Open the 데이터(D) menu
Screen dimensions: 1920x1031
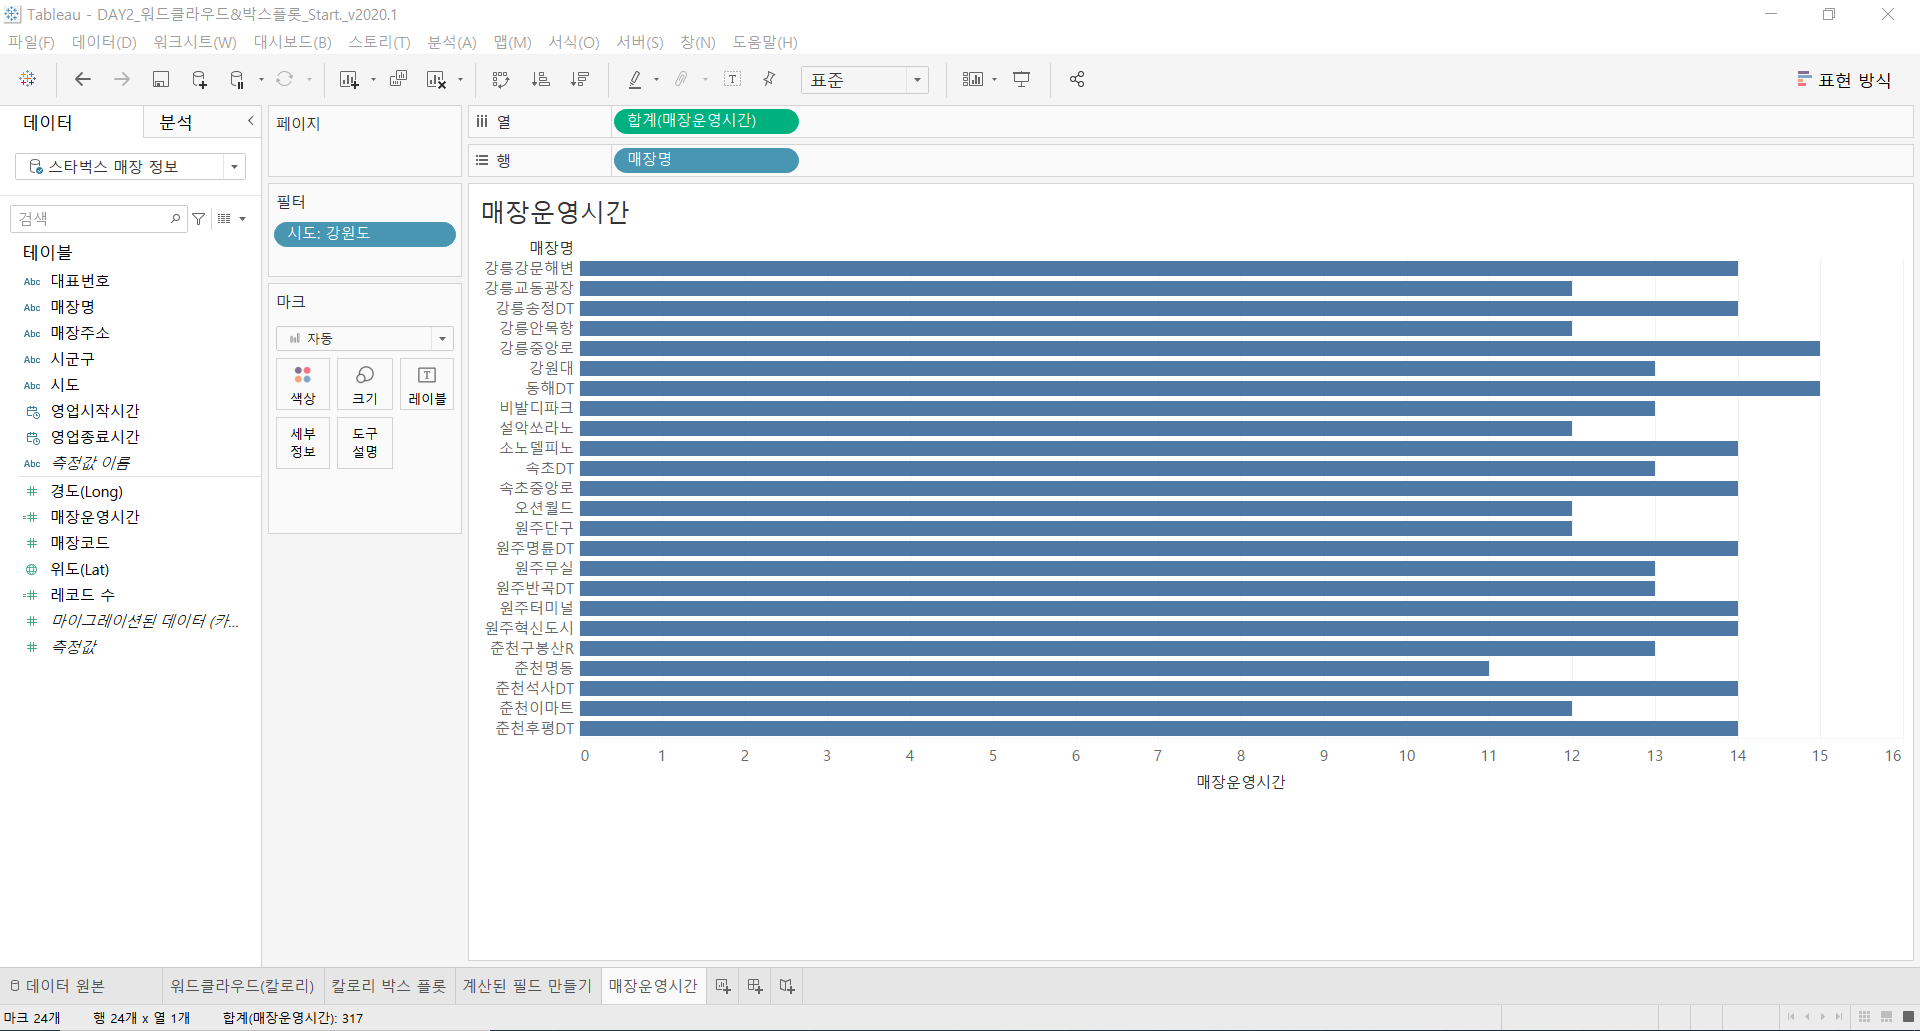pos(104,42)
